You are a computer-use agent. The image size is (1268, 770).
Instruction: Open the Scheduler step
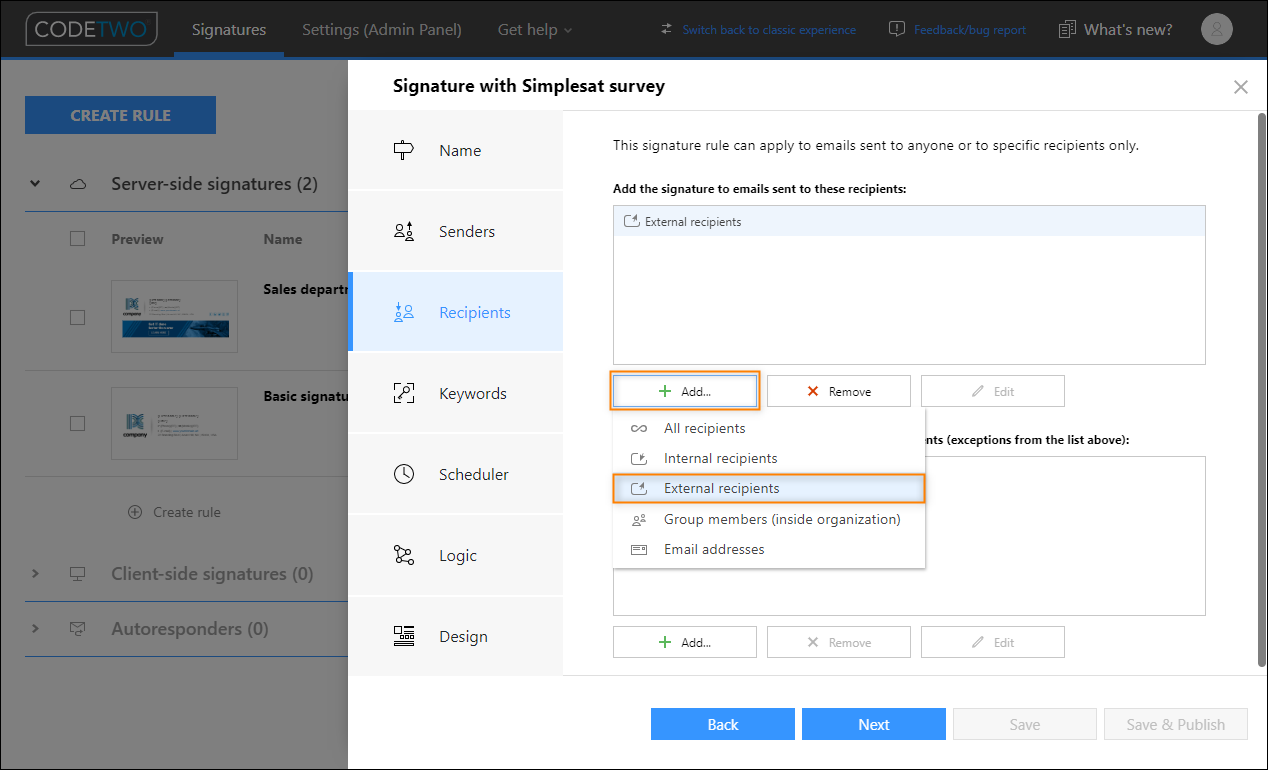point(456,475)
